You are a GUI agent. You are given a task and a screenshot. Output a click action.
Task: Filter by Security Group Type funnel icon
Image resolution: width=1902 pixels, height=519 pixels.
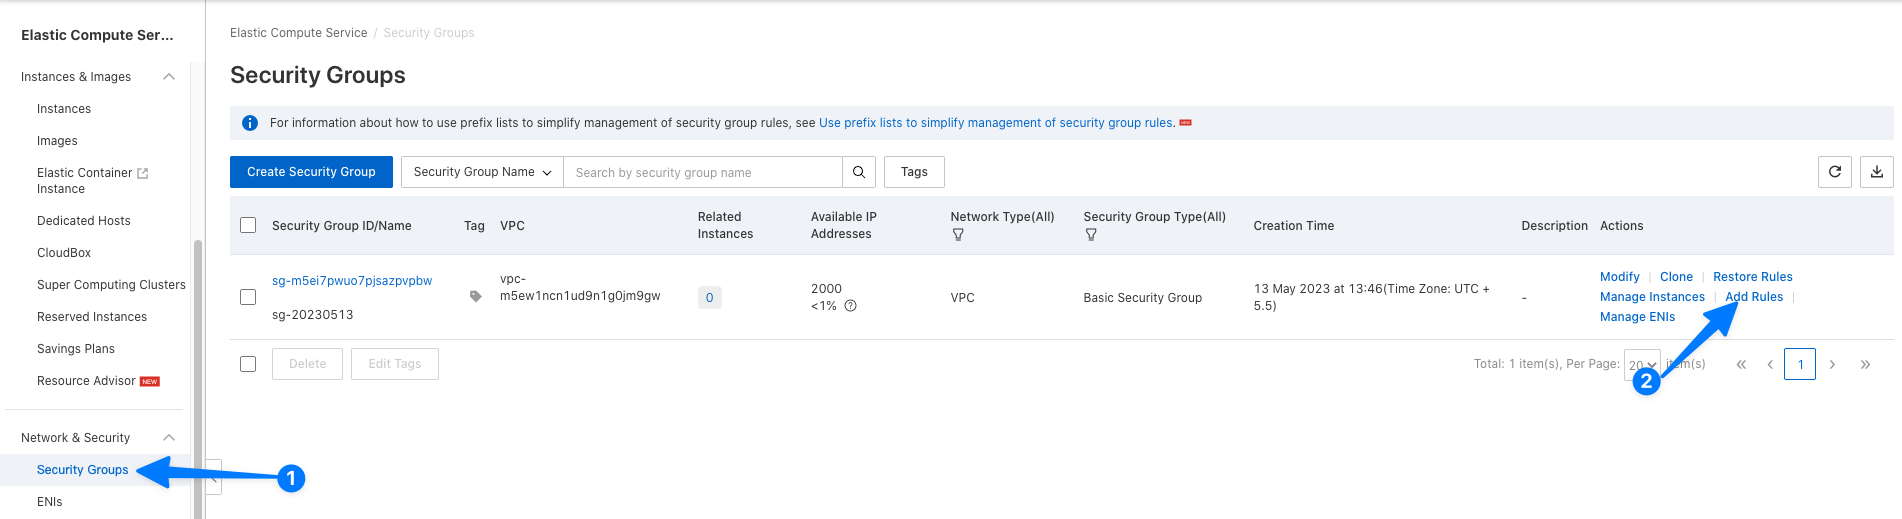coord(1091,235)
